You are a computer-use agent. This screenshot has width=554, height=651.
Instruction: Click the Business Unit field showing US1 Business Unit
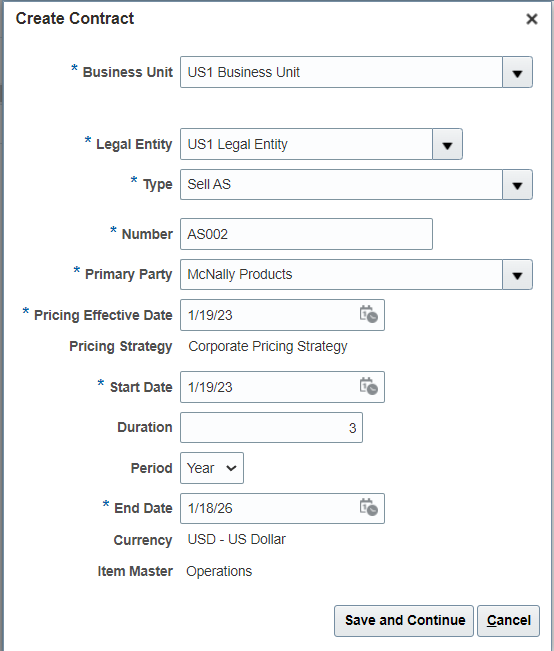click(341, 72)
